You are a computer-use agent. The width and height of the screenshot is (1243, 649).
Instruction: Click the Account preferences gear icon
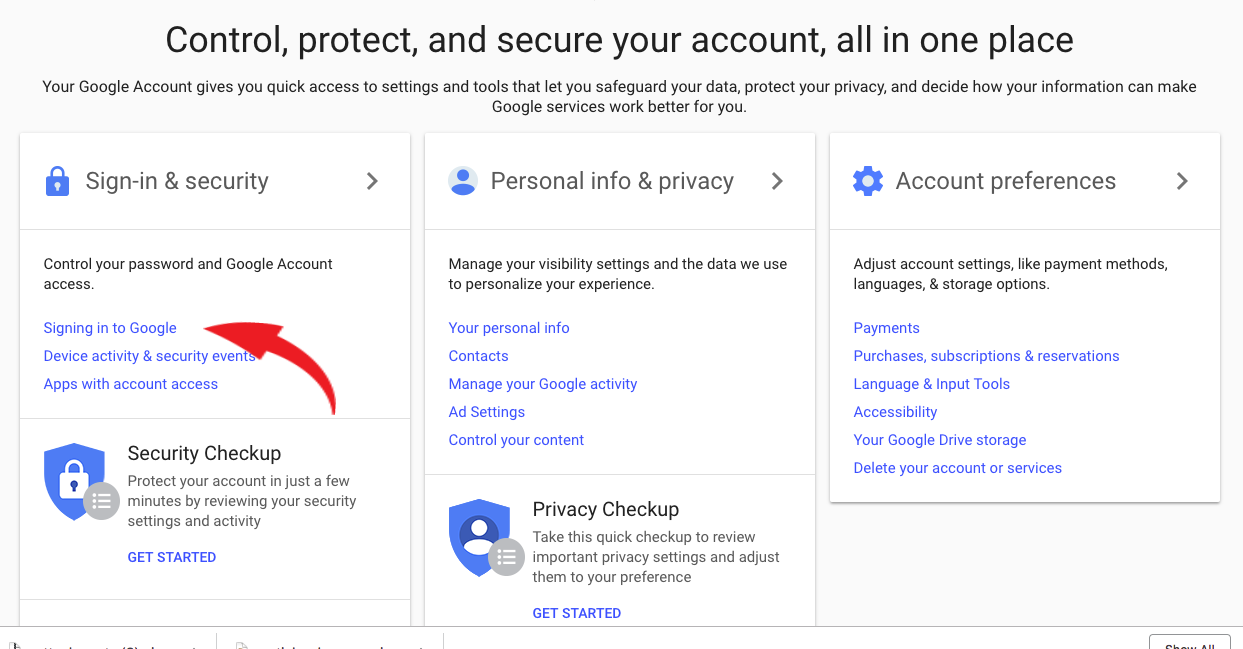pos(868,181)
